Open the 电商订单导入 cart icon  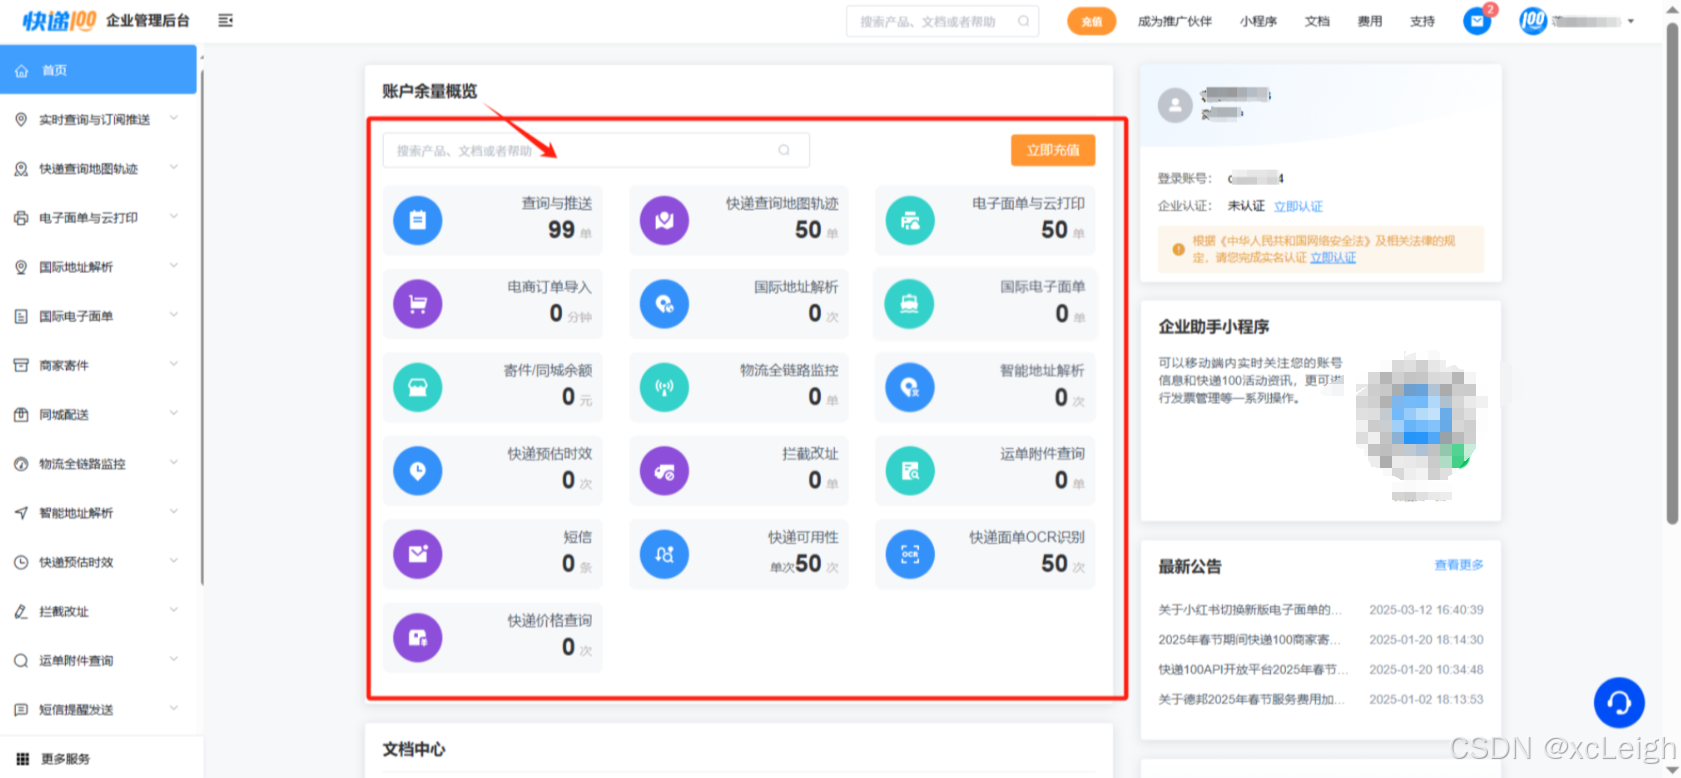coord(418,304)
